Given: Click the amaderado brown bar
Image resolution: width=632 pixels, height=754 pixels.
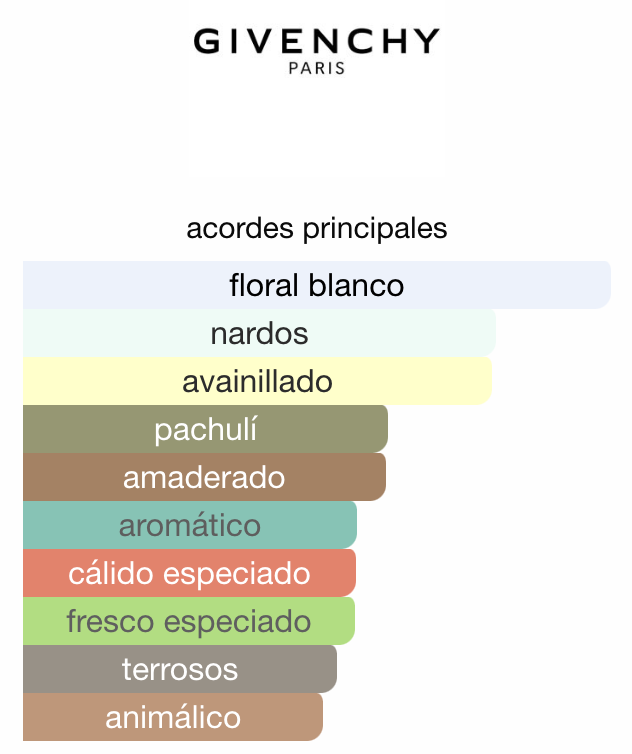Looking at the screenshot, I should coord(204,477).
